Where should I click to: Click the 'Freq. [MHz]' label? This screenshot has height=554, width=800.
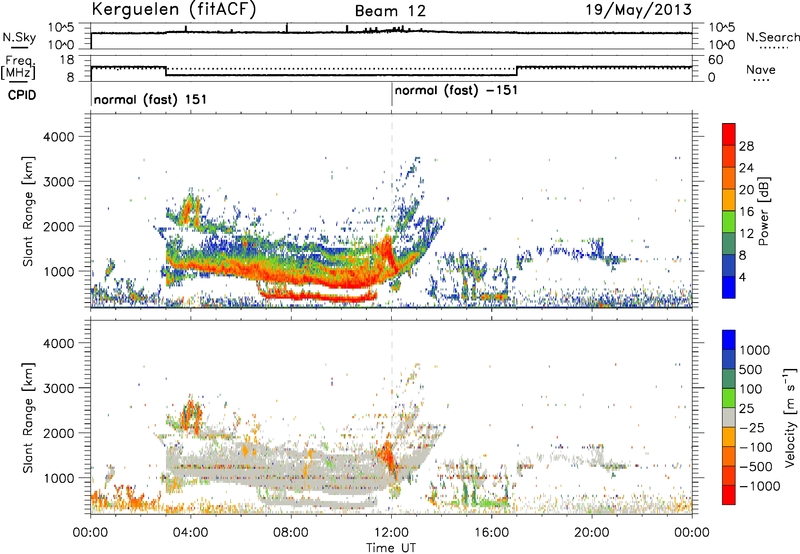pyautogui.click(x=19, y=68)
